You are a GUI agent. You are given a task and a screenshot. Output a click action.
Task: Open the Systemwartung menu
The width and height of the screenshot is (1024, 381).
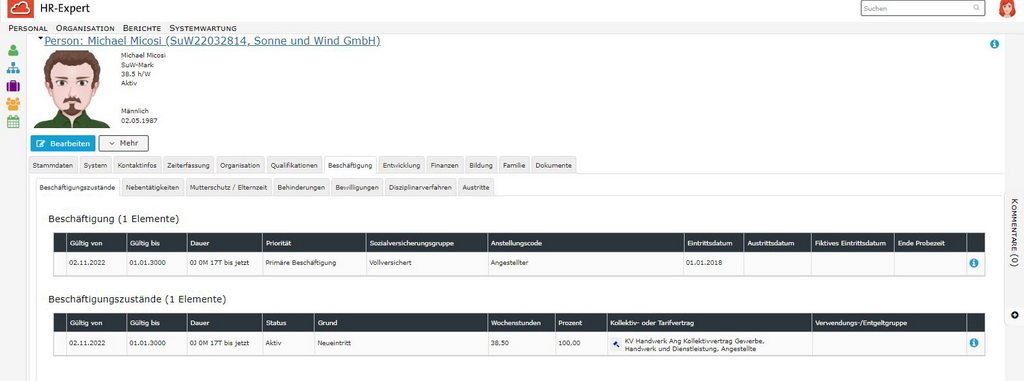coord(203,28)
